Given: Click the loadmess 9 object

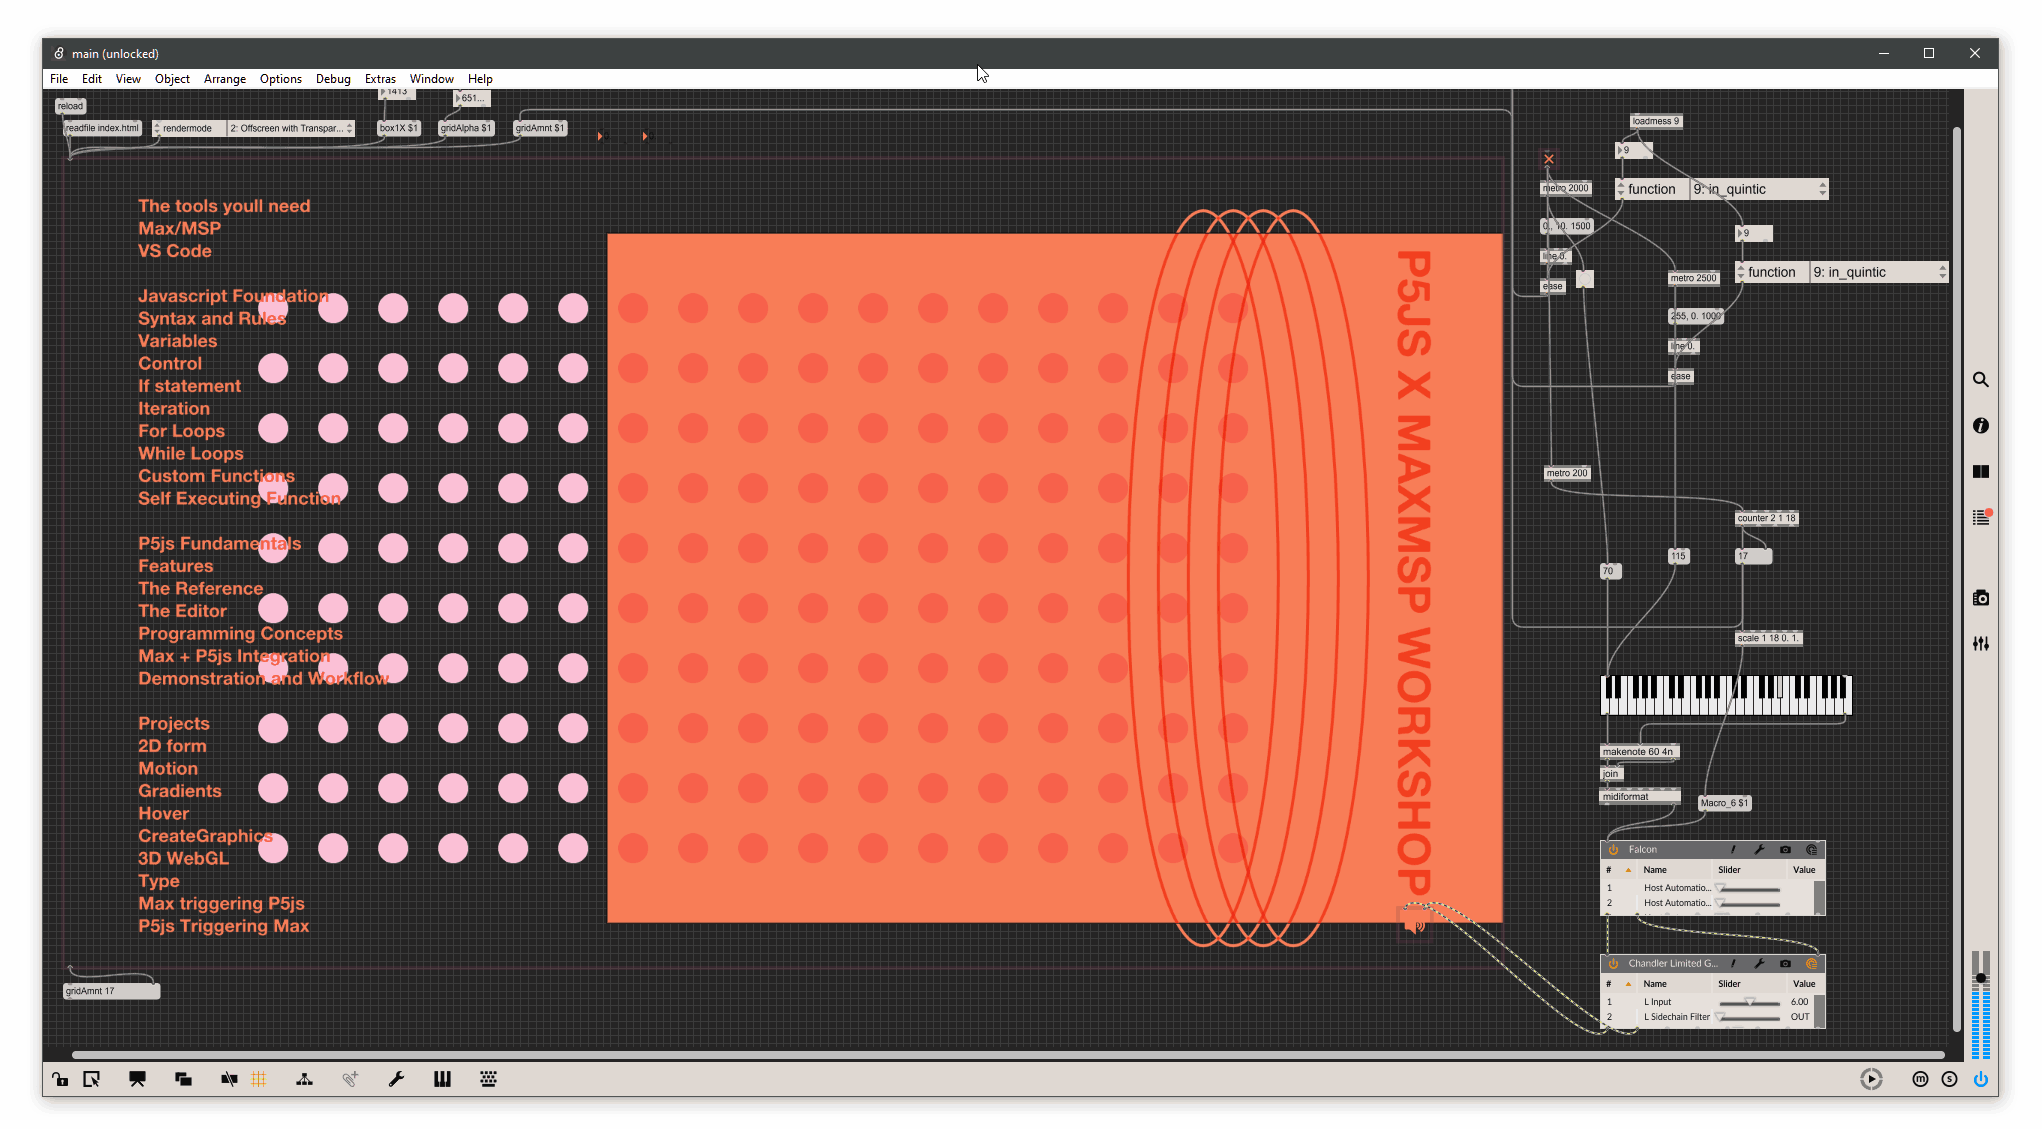Looking at the screenshot, I should click(x=1655, y=121).
